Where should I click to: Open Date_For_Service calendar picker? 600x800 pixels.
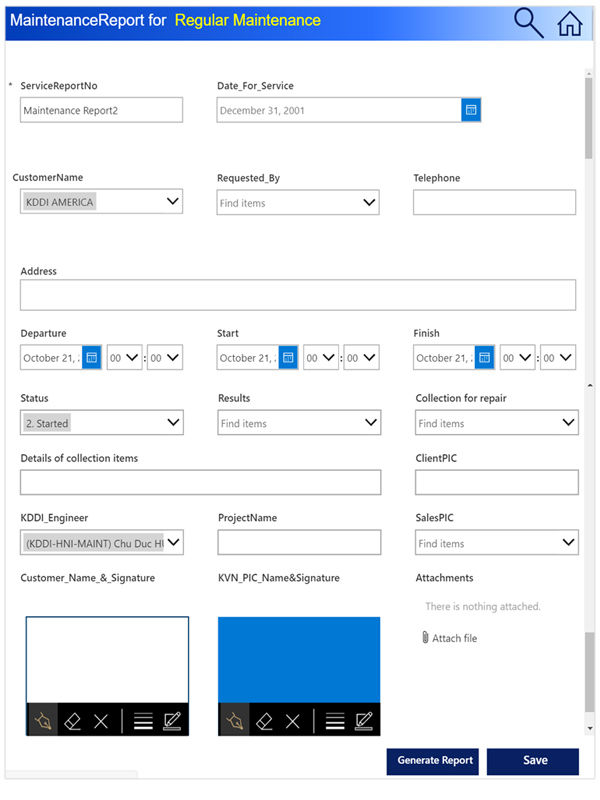tap(471, 110)
